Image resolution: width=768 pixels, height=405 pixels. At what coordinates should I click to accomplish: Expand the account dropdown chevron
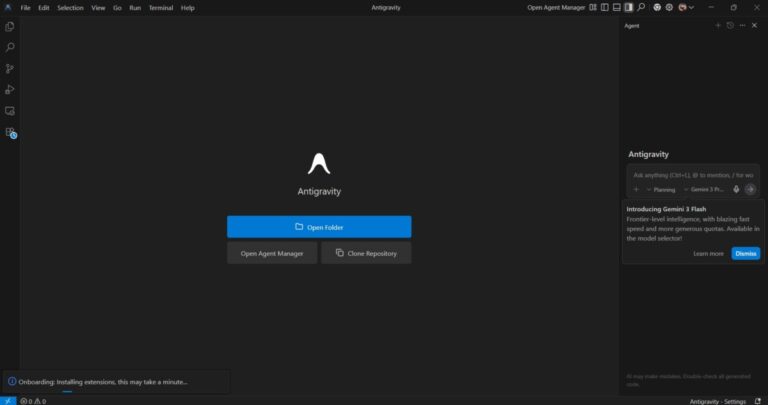[691, 7]
